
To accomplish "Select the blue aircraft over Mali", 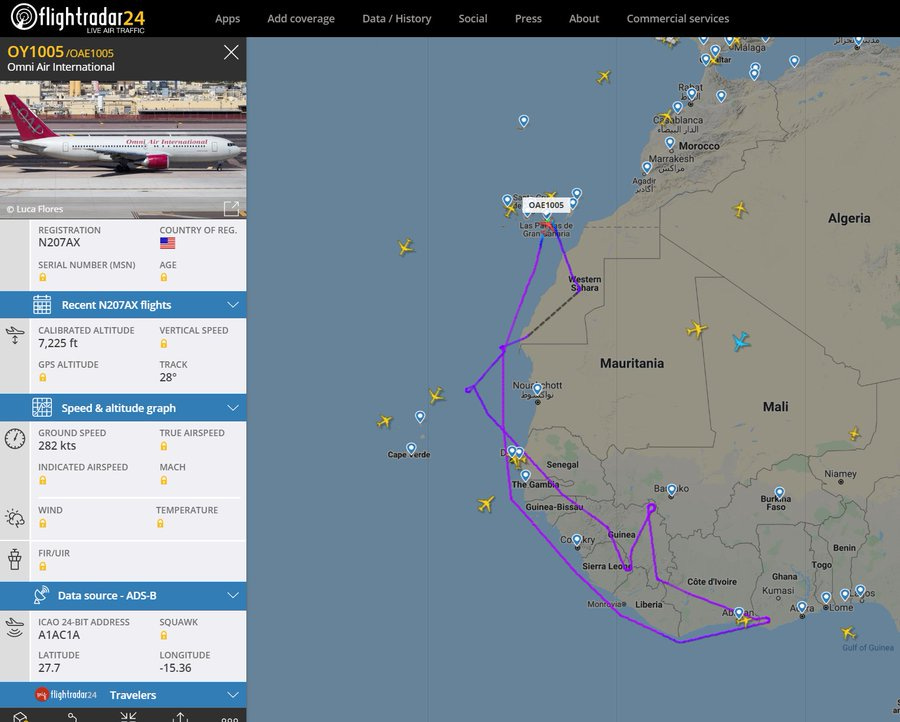I will (741, 341).
